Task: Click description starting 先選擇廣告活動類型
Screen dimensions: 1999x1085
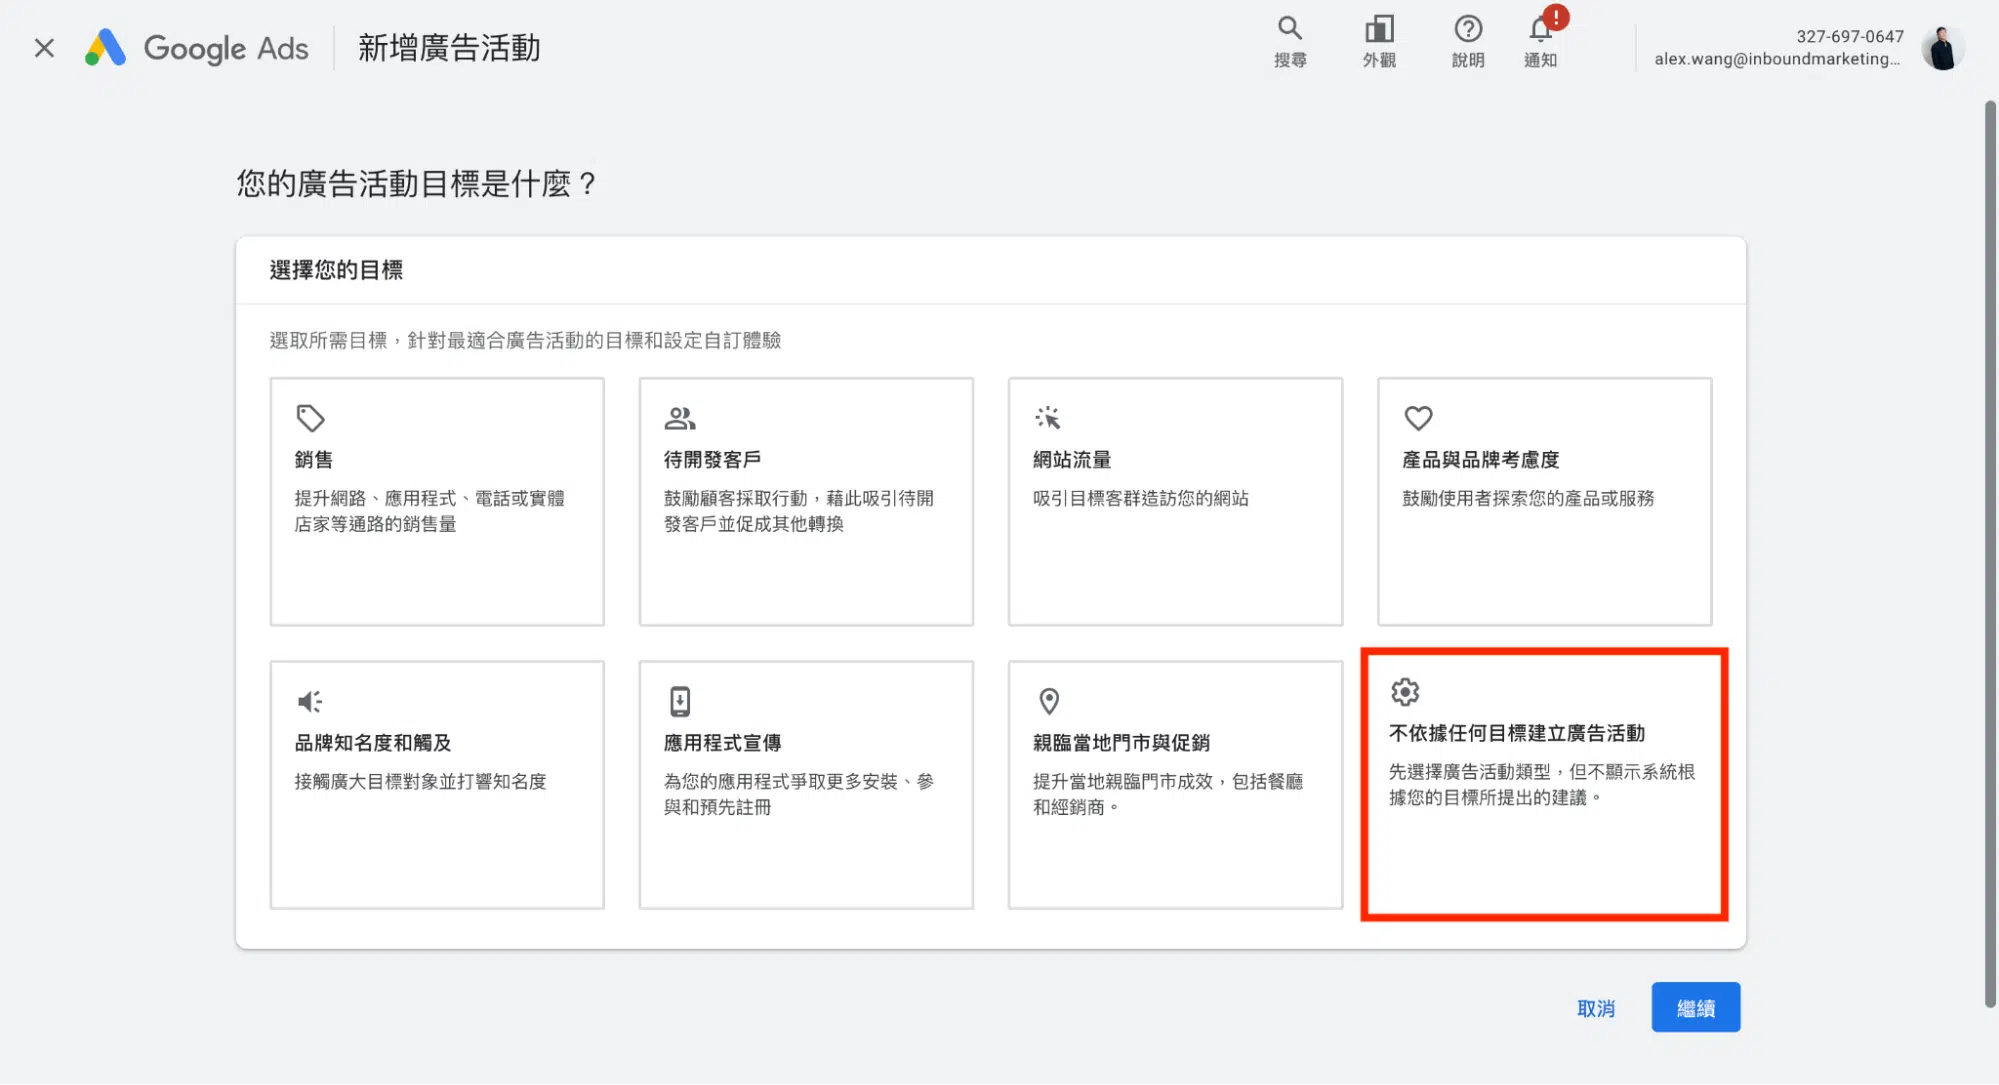Action: (x=1542, y=784)
